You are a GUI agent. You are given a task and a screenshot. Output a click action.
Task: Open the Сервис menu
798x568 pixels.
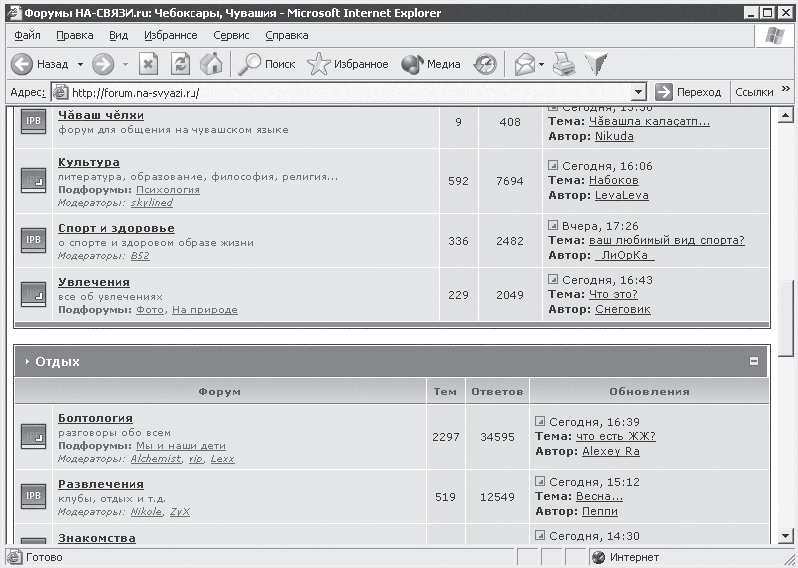click(231, 35)
